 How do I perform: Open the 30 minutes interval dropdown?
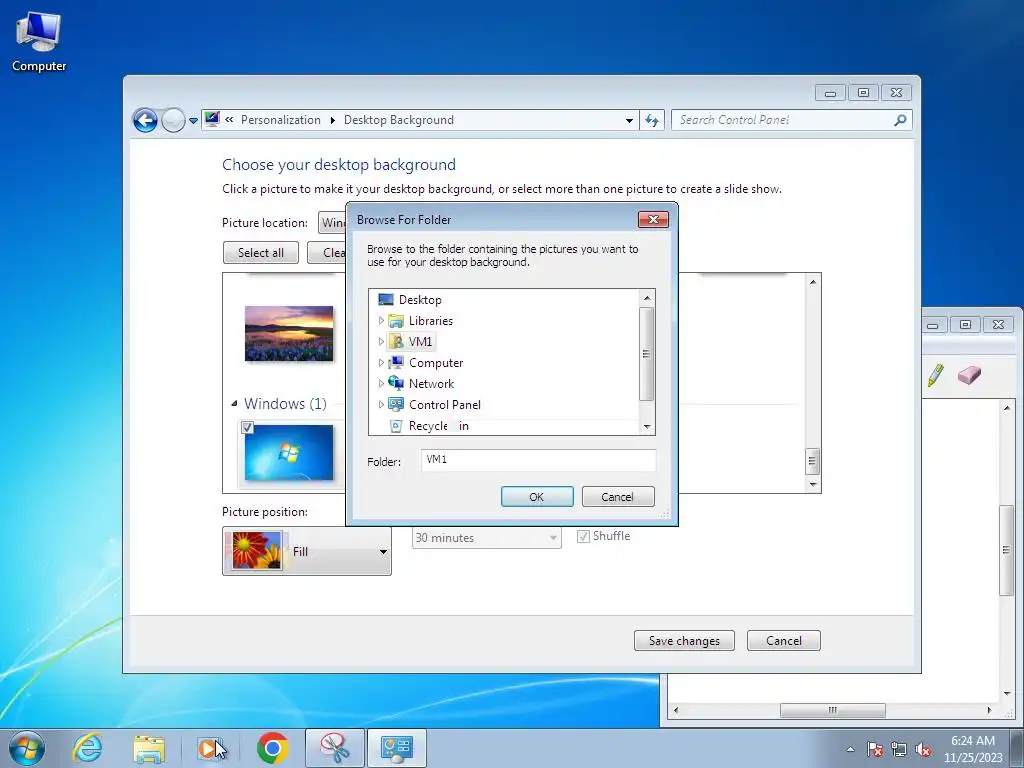pos(487,537)
